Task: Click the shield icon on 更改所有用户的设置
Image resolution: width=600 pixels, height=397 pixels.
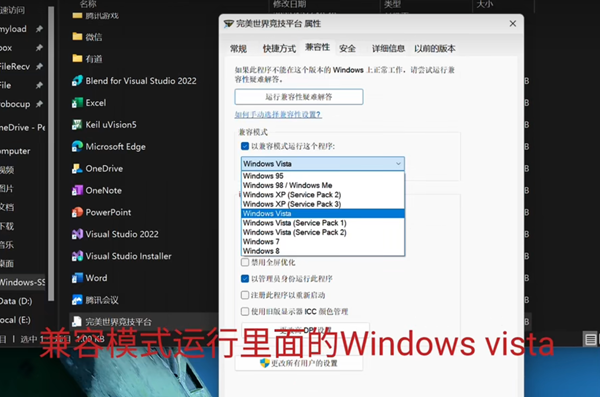Action: tap(264, 363)
